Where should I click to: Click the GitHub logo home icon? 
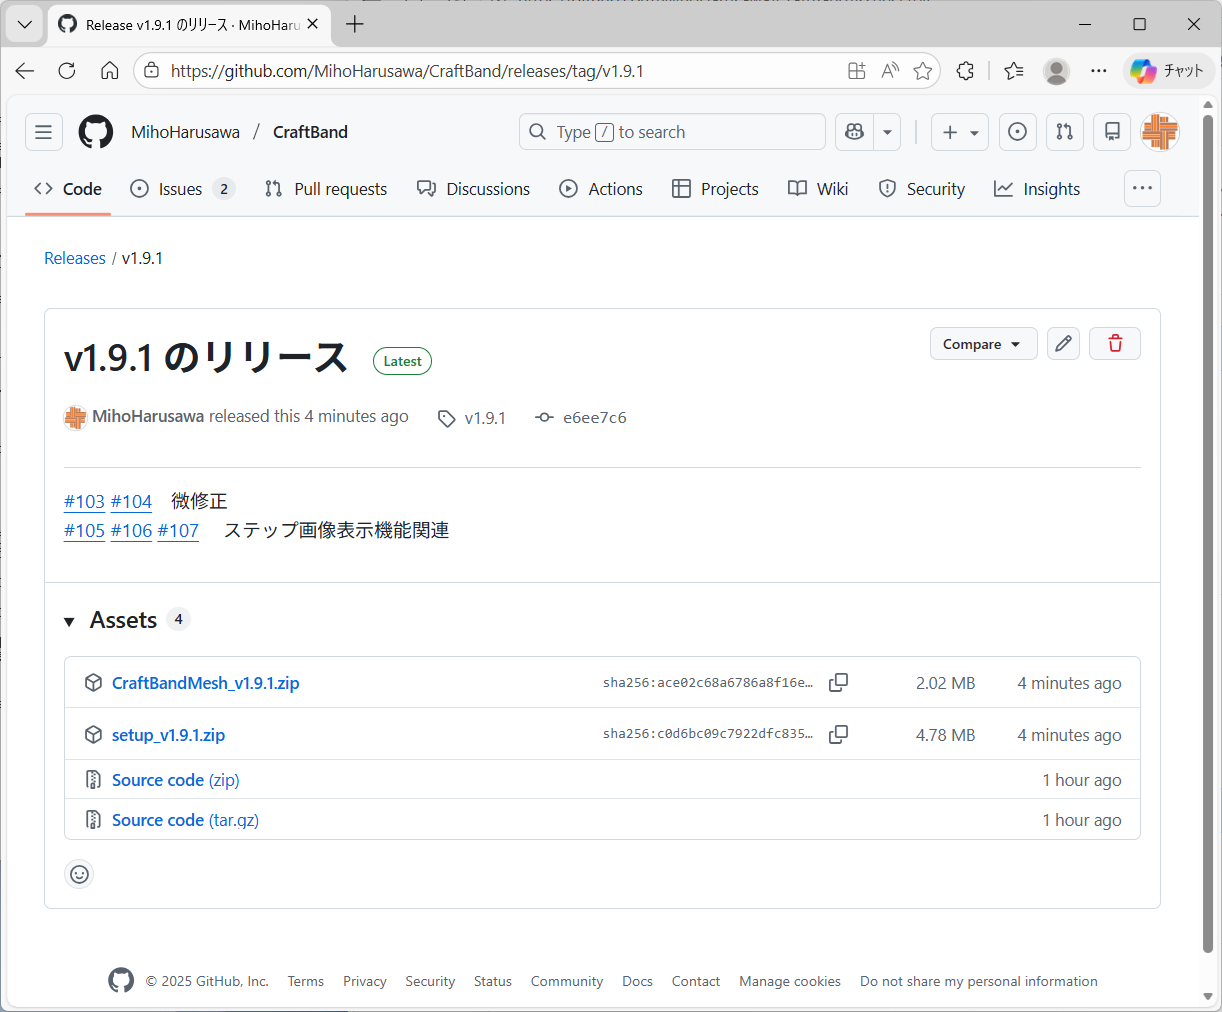[96, 132]
